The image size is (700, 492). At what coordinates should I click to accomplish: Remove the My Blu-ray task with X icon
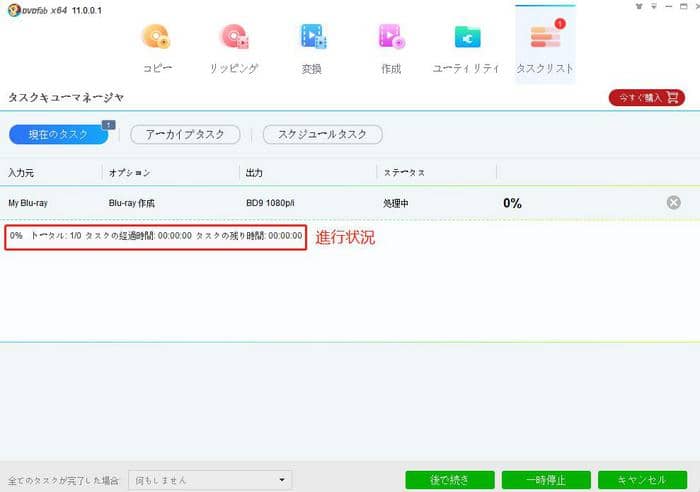point(674,203)
